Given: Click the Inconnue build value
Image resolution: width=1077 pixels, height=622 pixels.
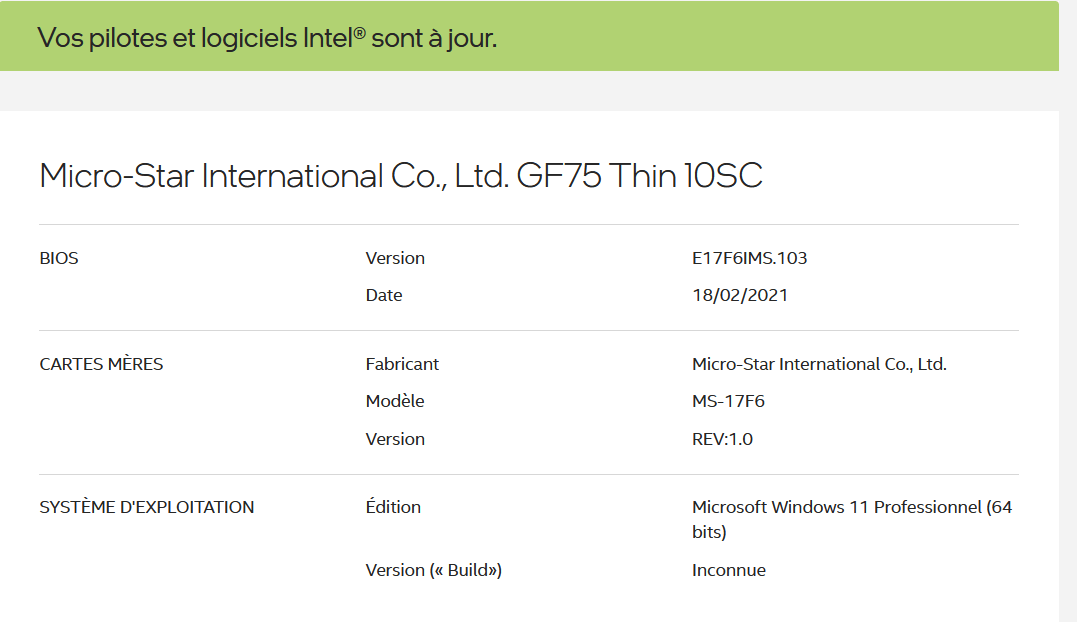Looking at the screenshot, I should tap(729, 570).
